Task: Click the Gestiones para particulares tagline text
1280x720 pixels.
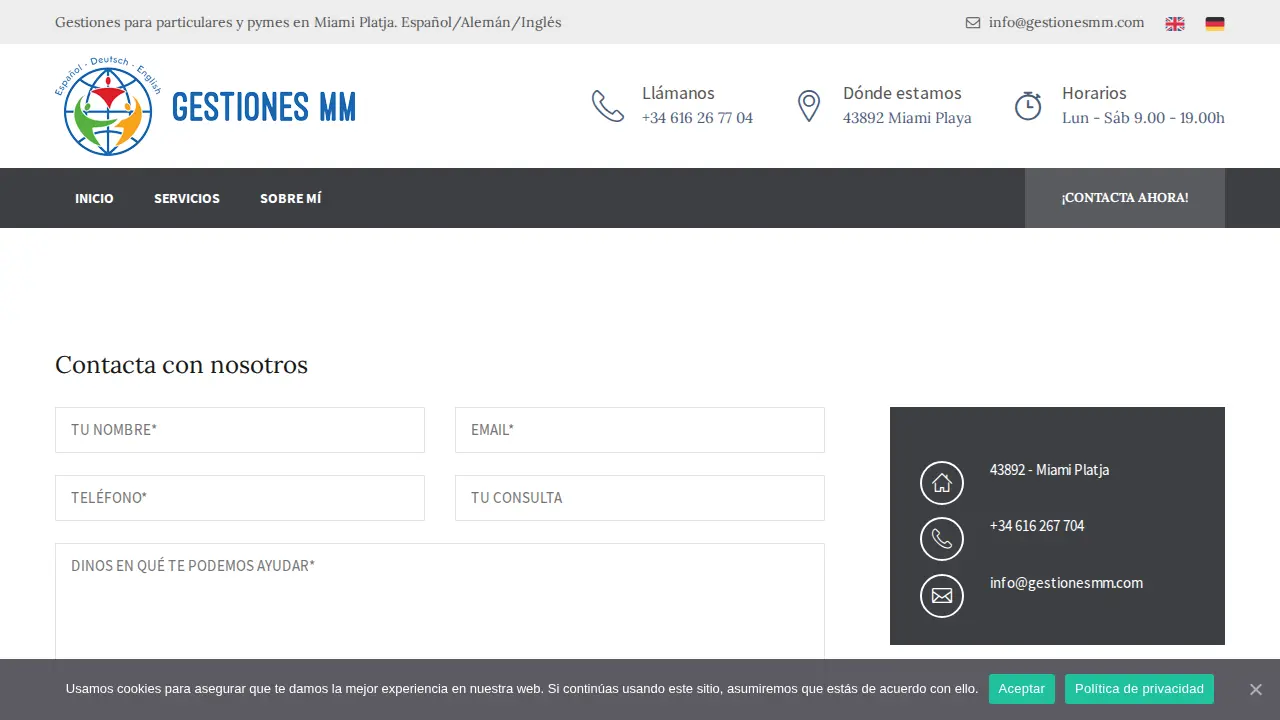Action: coord(308,22)
